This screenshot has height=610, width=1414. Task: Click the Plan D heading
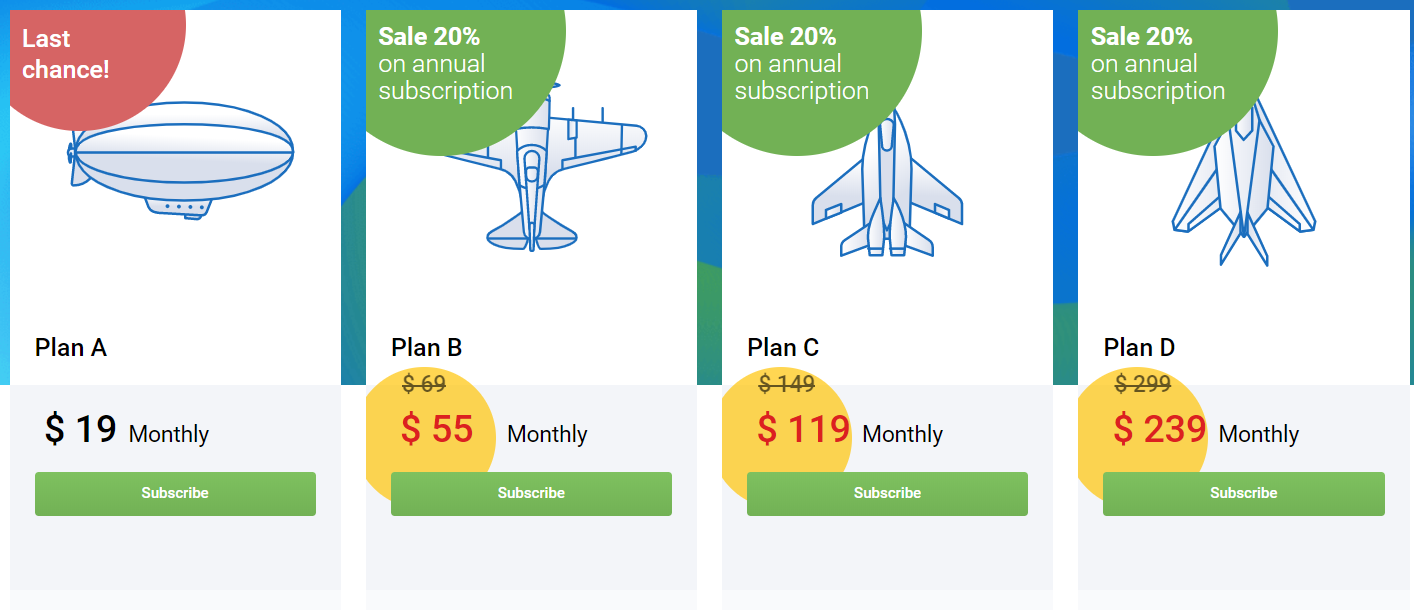(1137, 348)
